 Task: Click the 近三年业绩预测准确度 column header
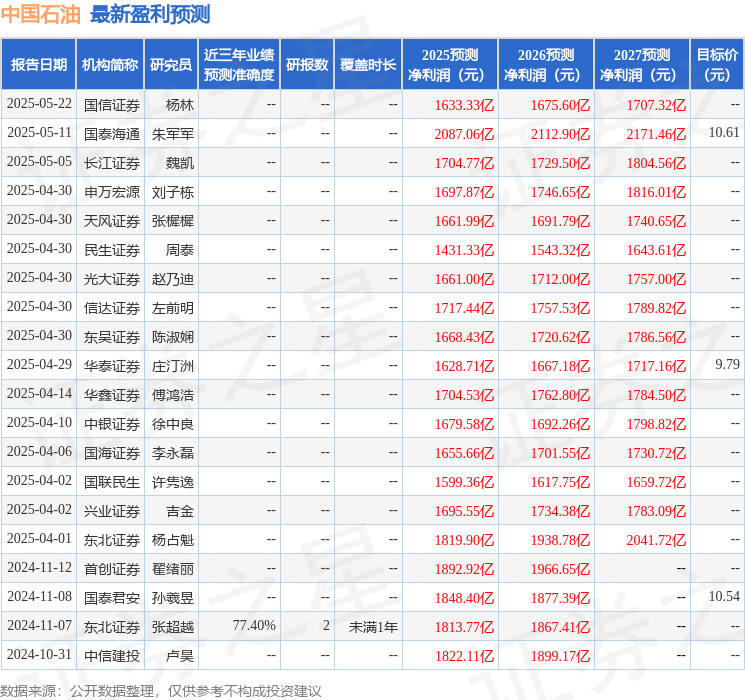click(x=239, y=65)
